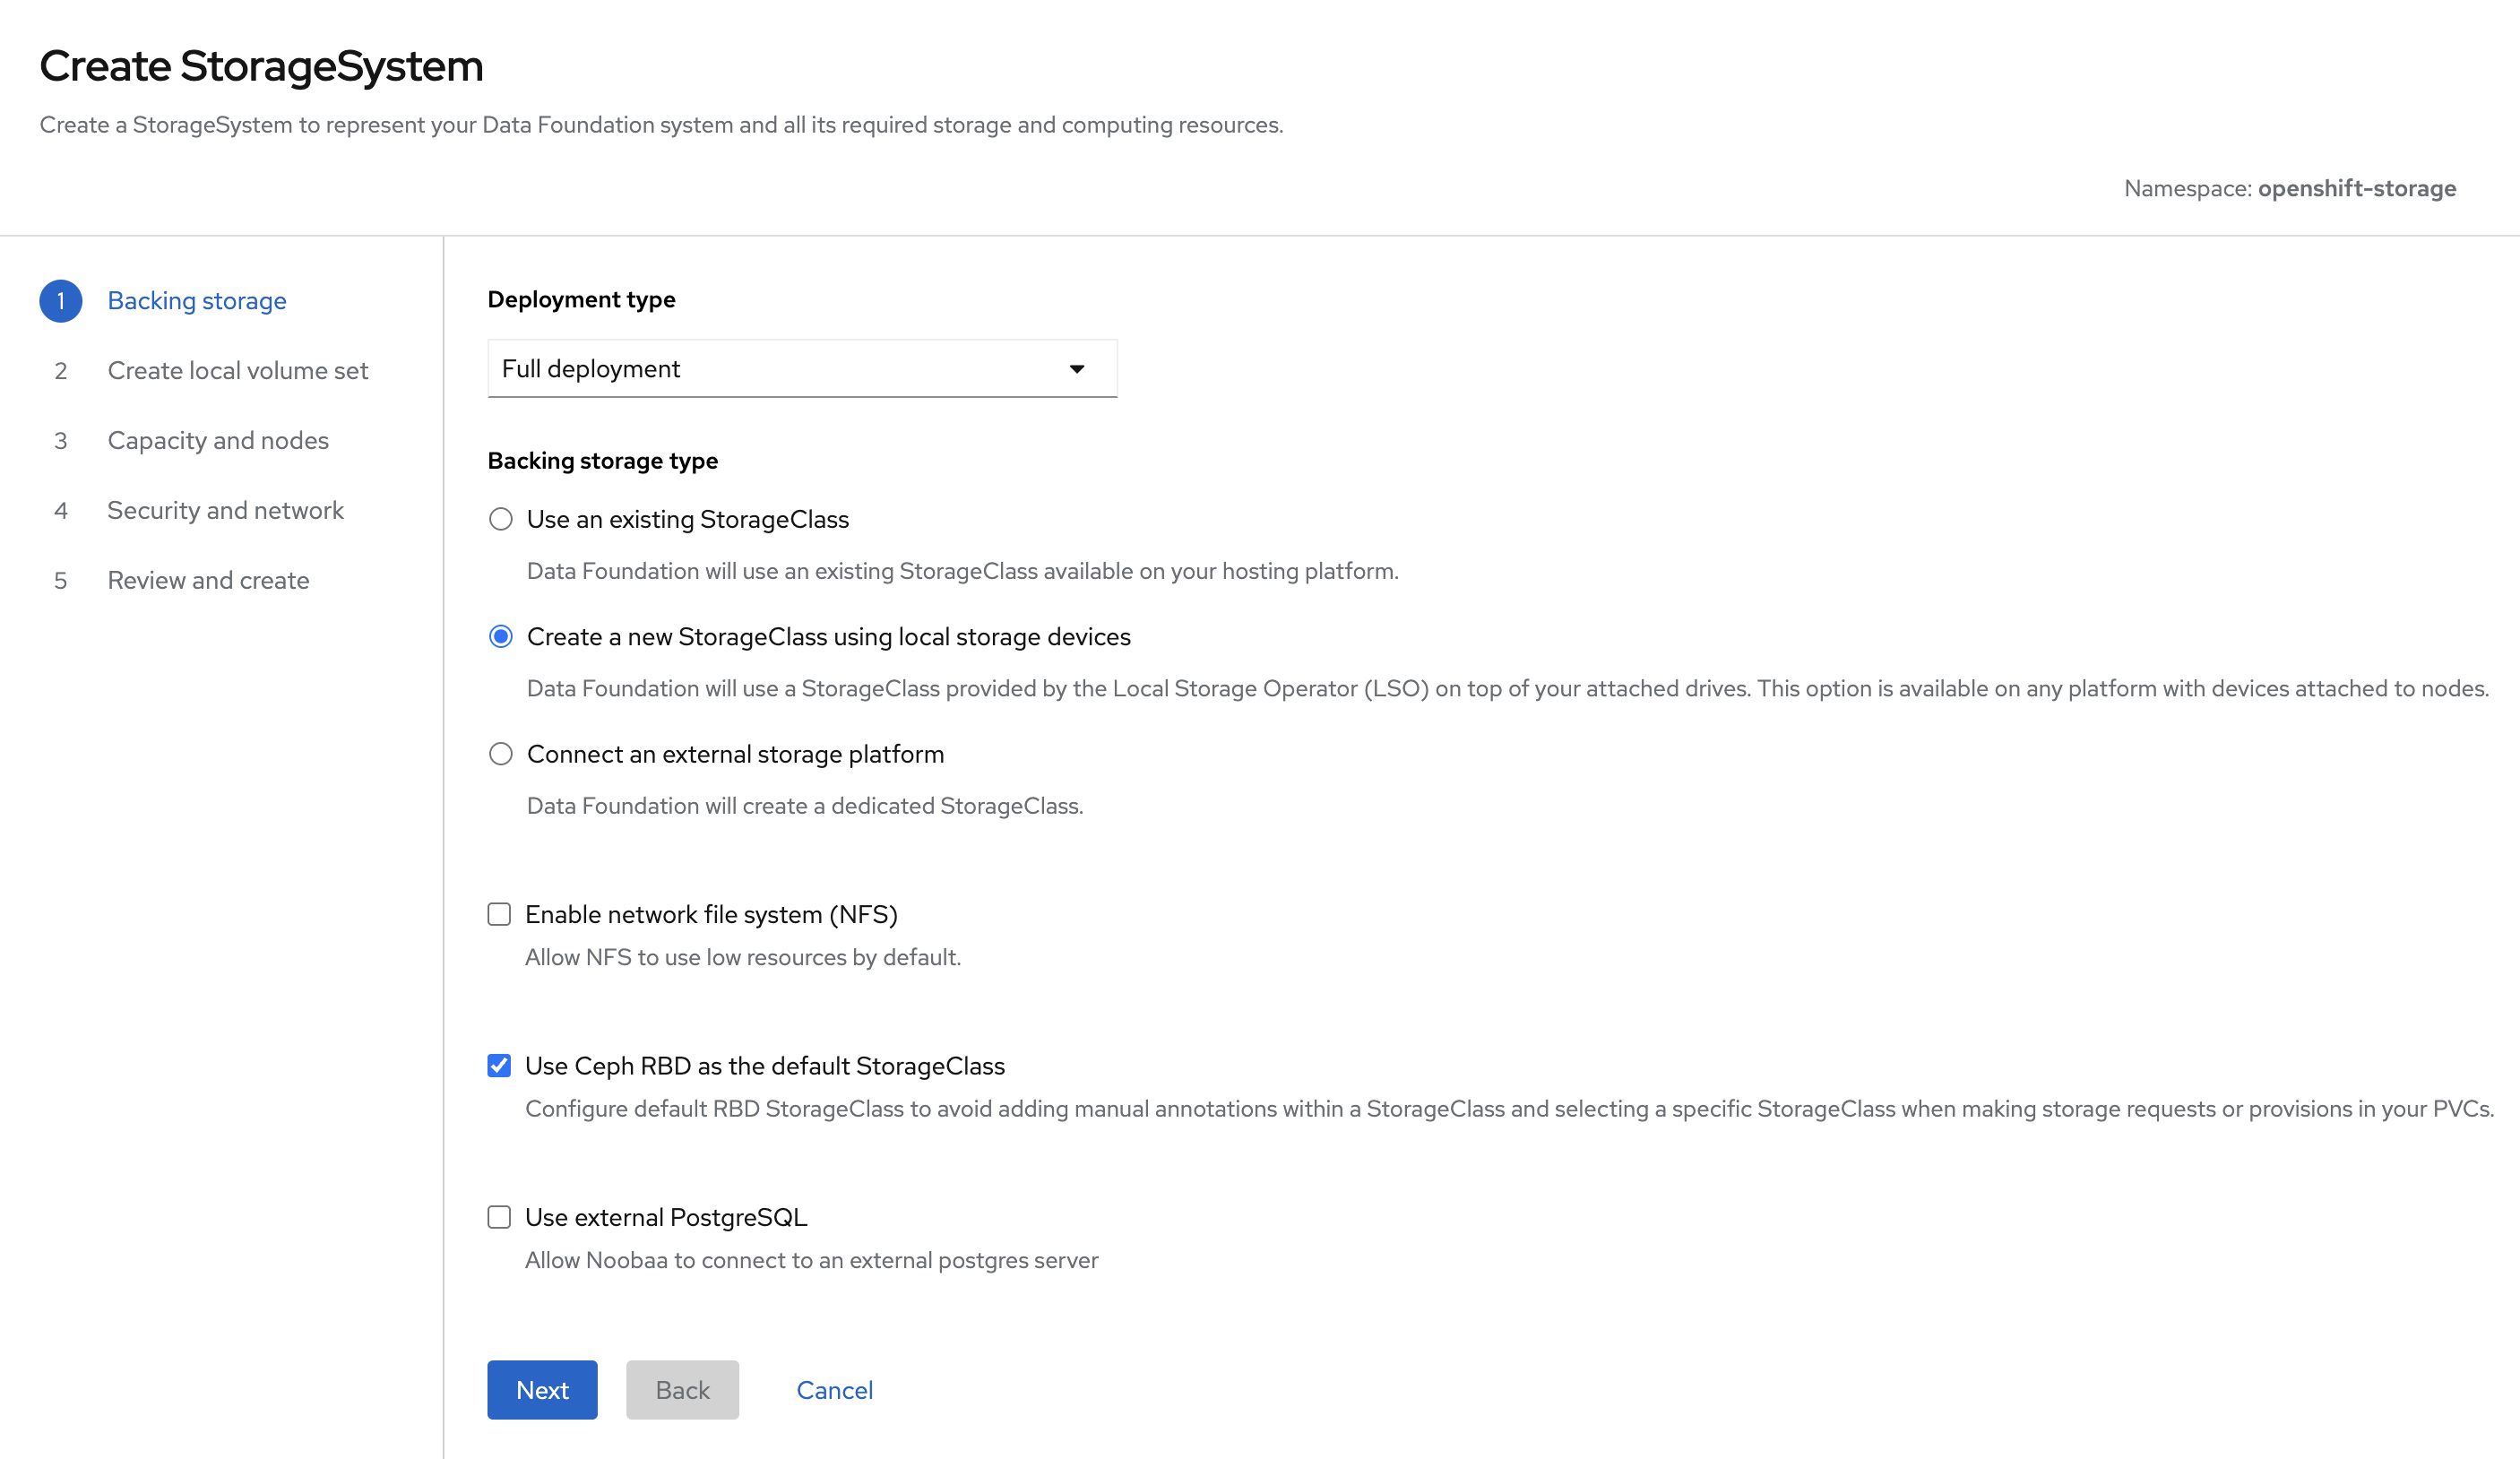Click the step 5 number indicator
The image size is (2520, 1459).
point(60,581)
